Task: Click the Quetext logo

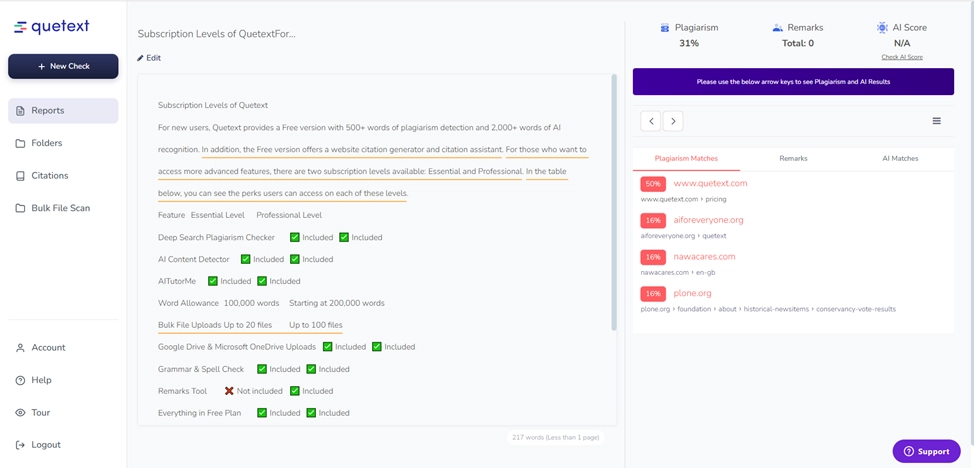Action: coord(52,26)
